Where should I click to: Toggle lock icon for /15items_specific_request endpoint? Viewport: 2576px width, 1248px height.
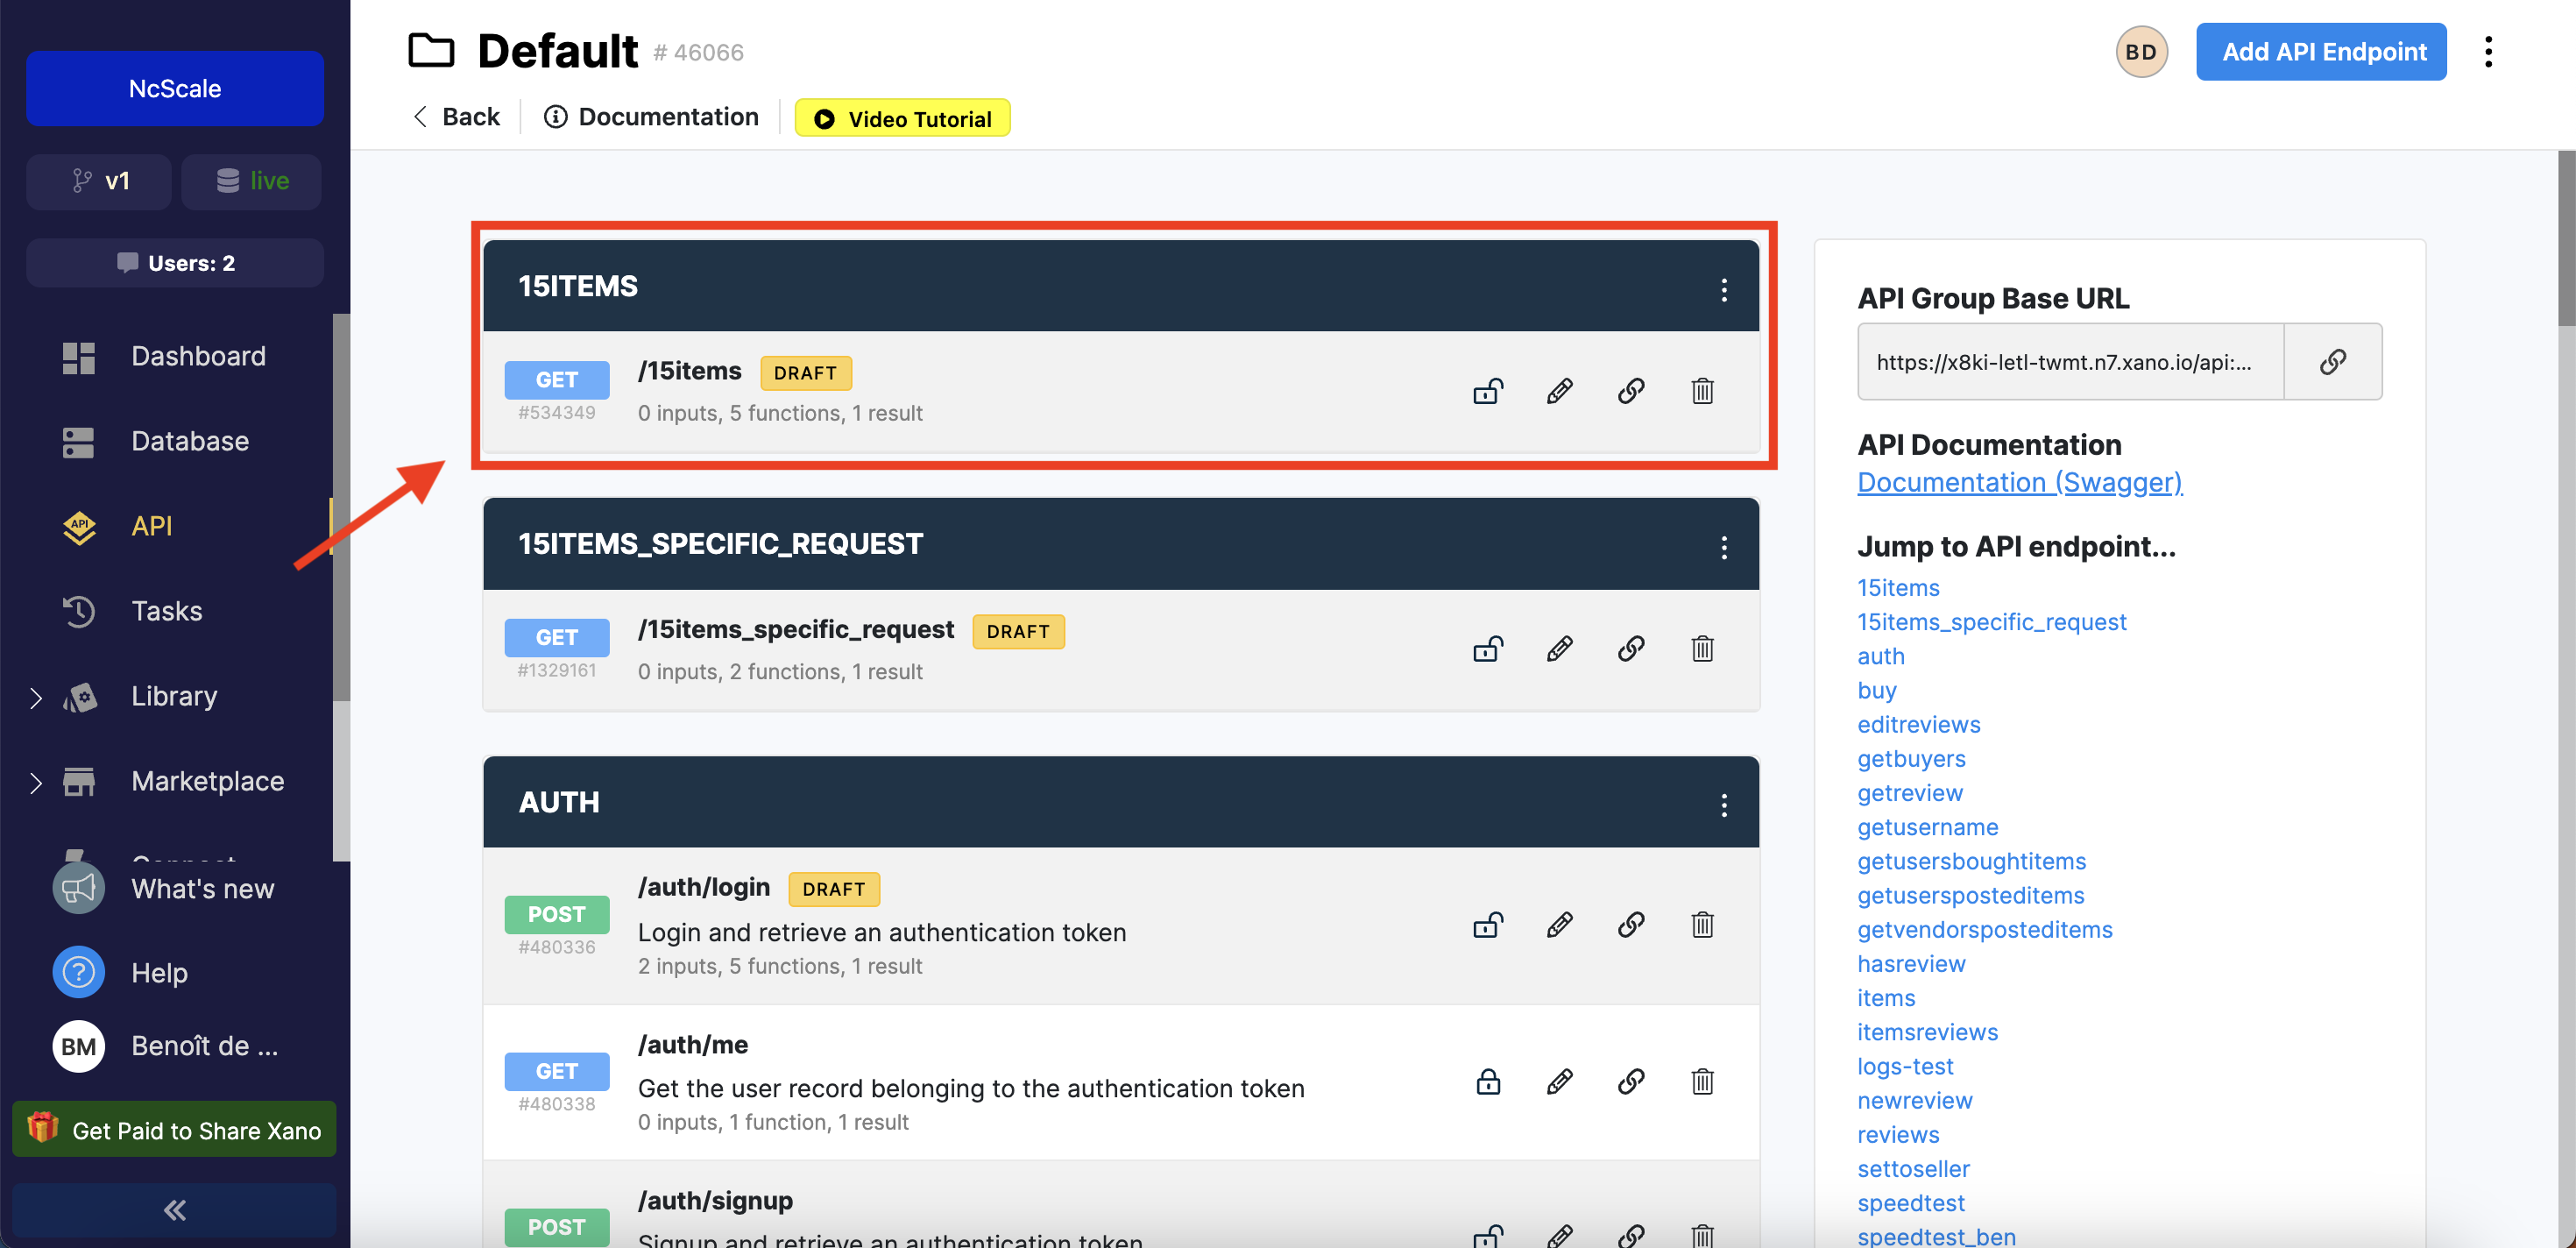click(x=1488, y=649)
